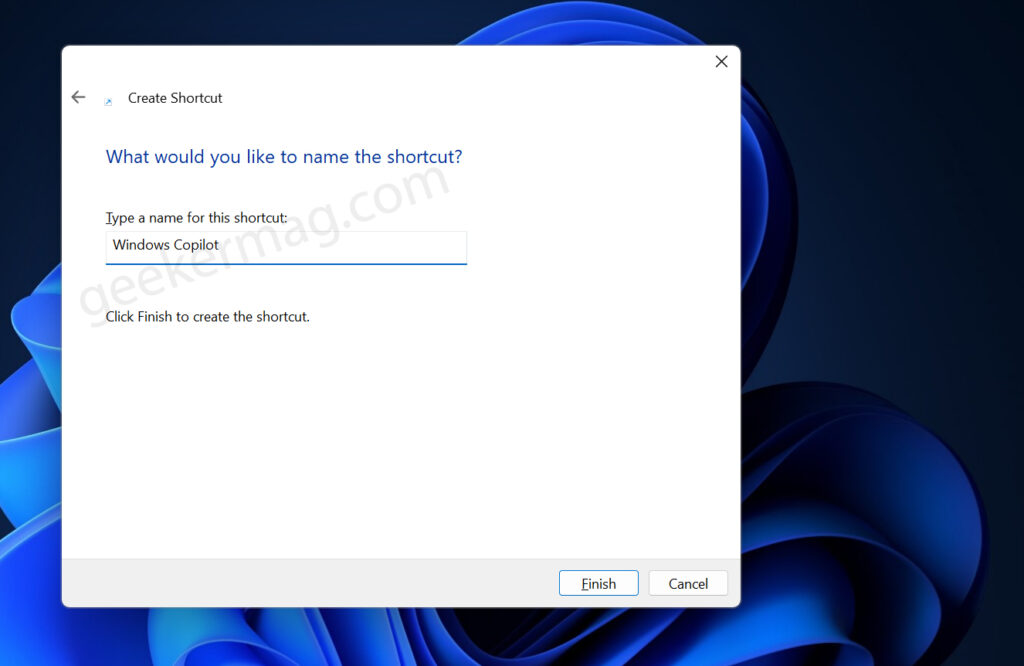The height and width of the screenshot is (666, 1024).
Task: Click the shortcut icon beside Create Shortcut
Action: [x=108, y=101]
